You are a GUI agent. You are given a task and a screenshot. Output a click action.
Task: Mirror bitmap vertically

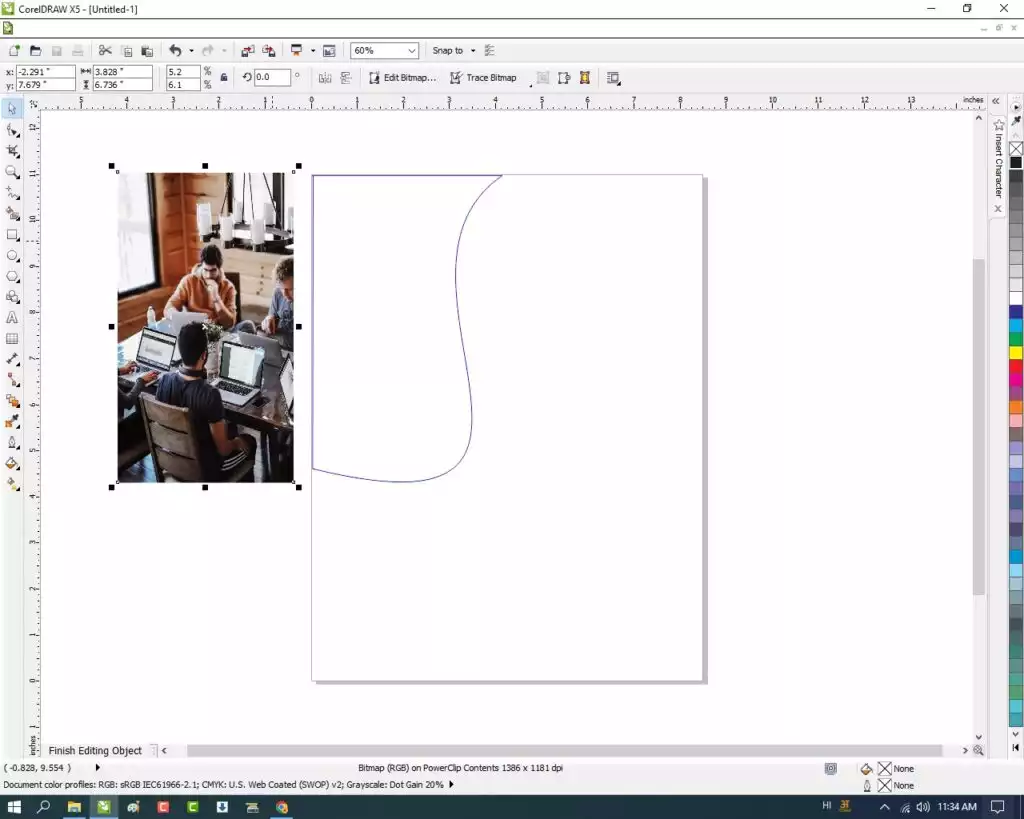(345, 78)
